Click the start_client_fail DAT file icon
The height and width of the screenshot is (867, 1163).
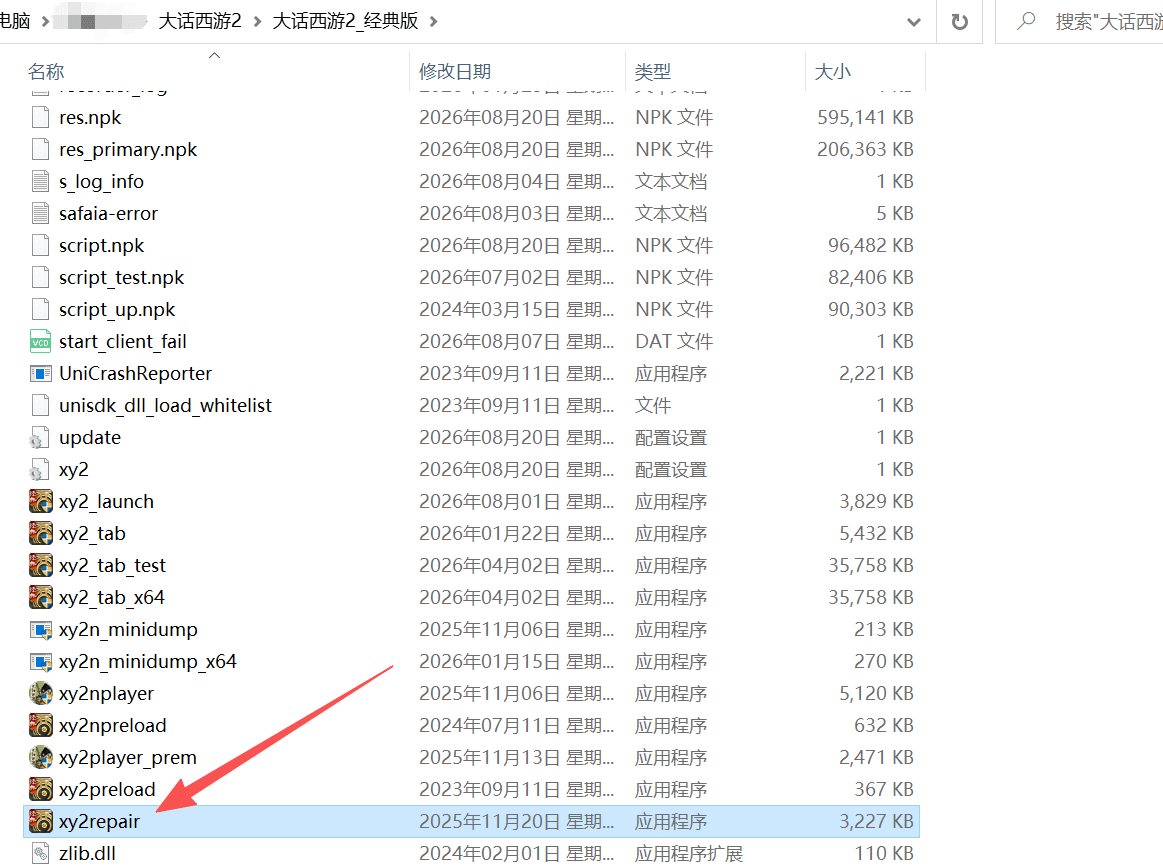pyautogui.click(x=41, y=341)
